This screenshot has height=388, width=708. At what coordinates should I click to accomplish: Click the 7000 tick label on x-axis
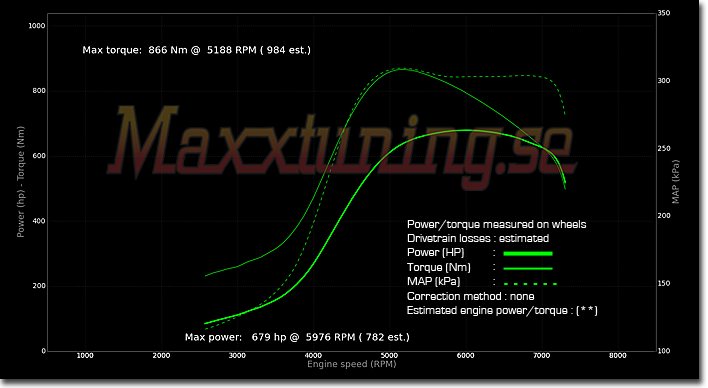coord(541,355)
